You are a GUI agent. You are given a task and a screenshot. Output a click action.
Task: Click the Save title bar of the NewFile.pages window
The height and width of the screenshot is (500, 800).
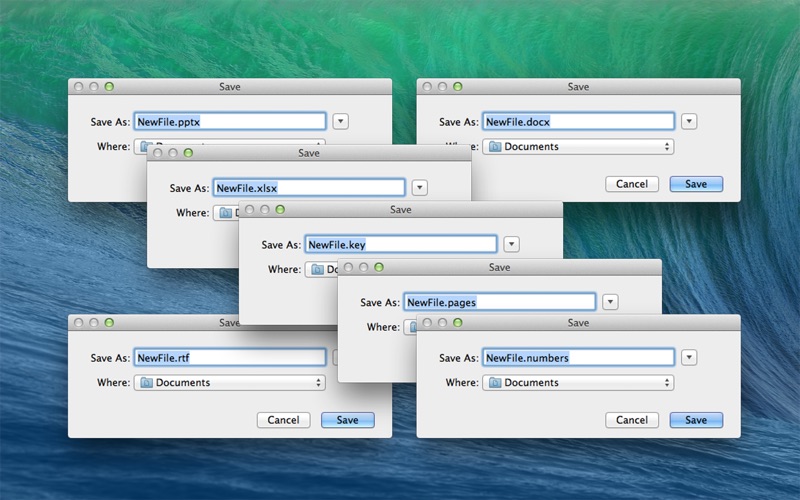tap(499, 267)
